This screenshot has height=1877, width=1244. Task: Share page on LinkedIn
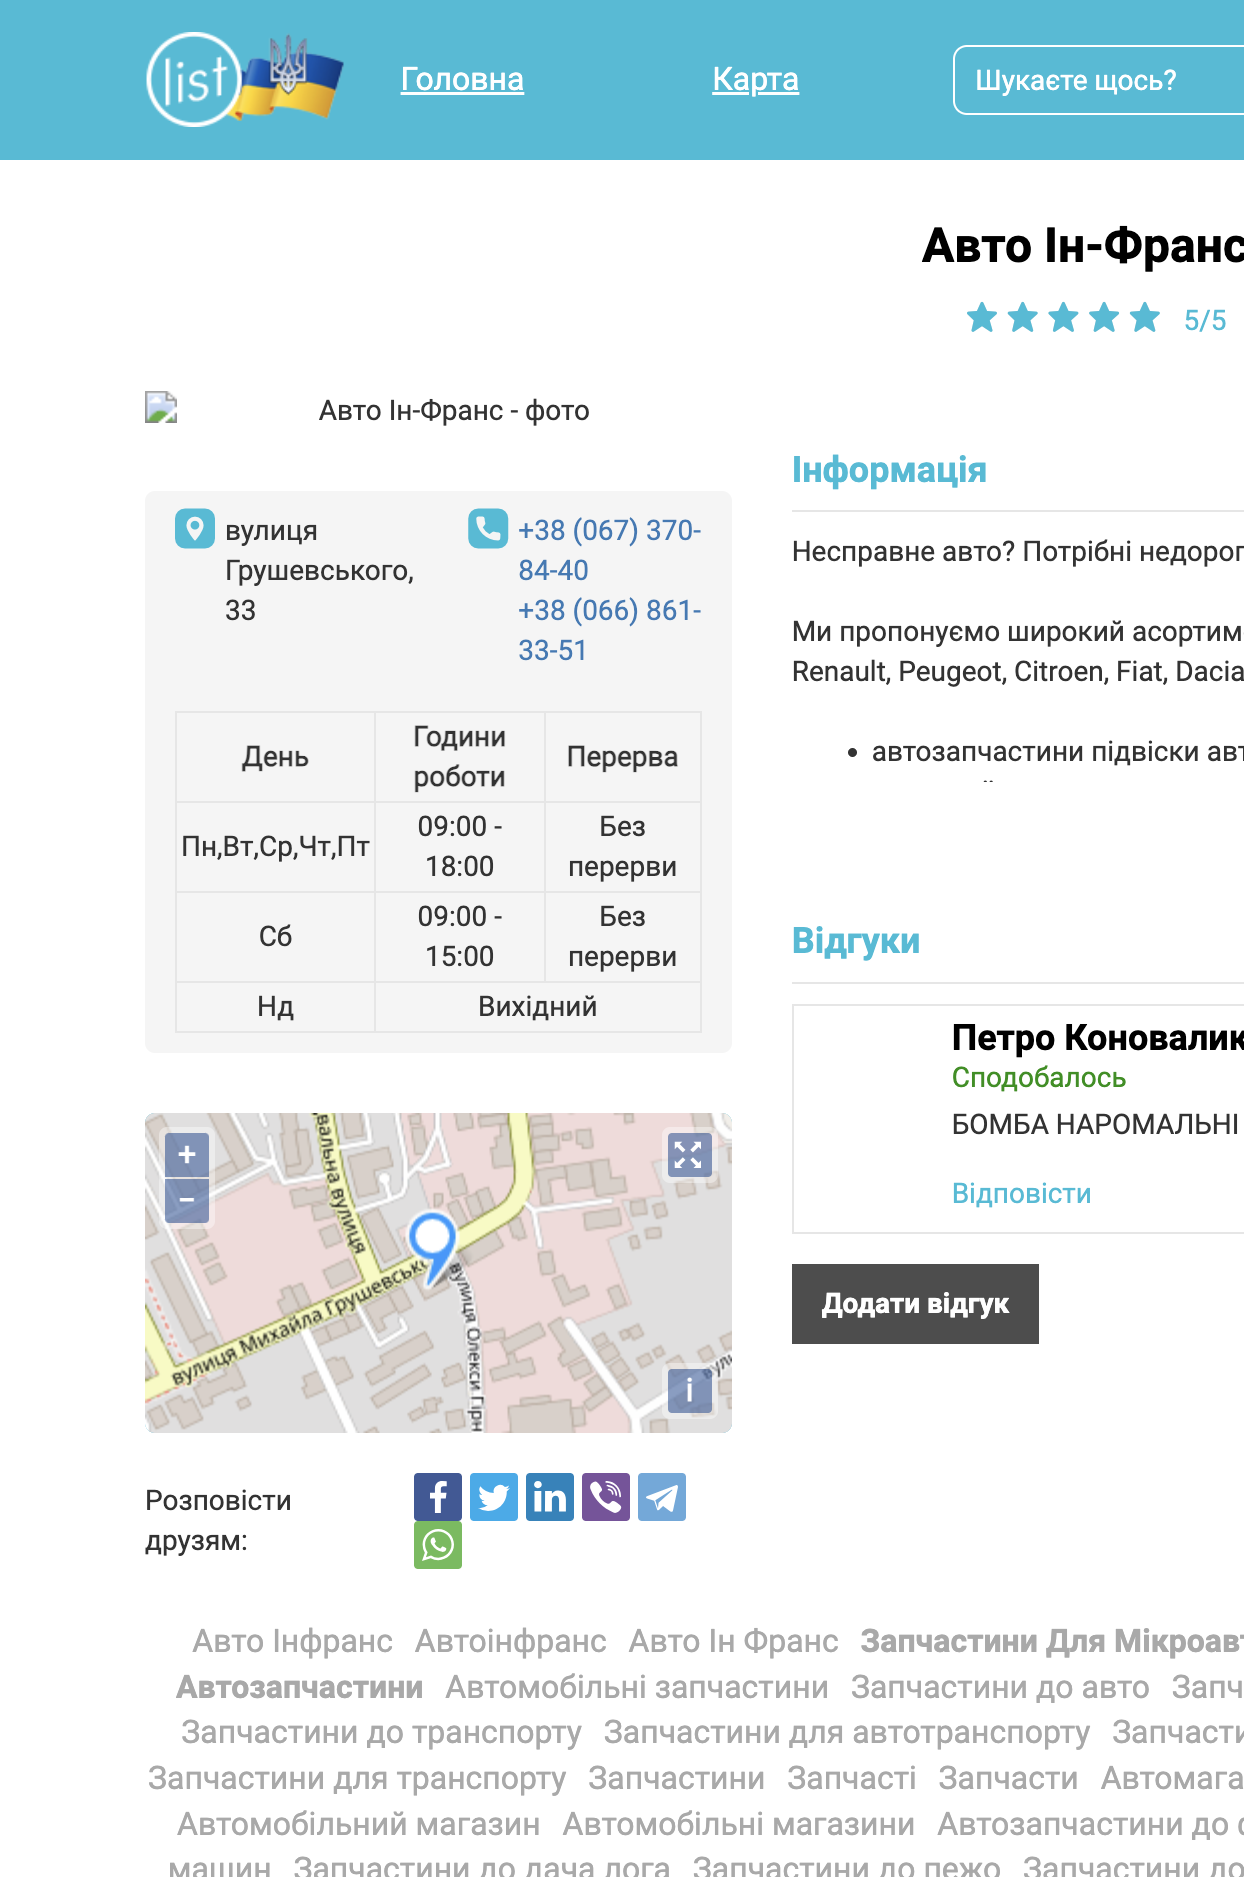click(x=550, y=1497)
